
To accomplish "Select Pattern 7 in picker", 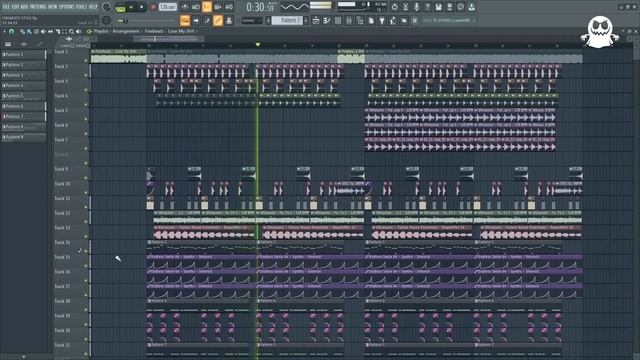I will click(23, 117).
